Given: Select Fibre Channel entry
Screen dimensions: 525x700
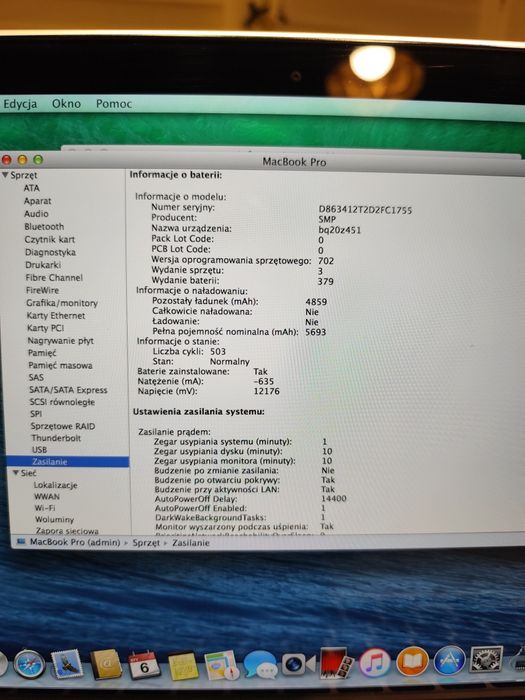Looking at the screenshot, I should 54,278.
